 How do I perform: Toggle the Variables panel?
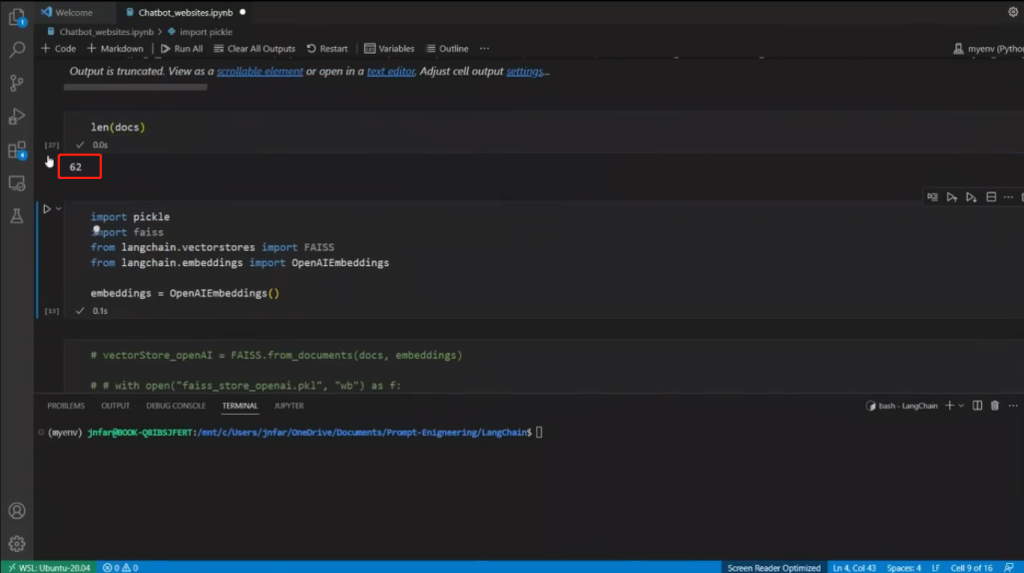click(389, 49)
